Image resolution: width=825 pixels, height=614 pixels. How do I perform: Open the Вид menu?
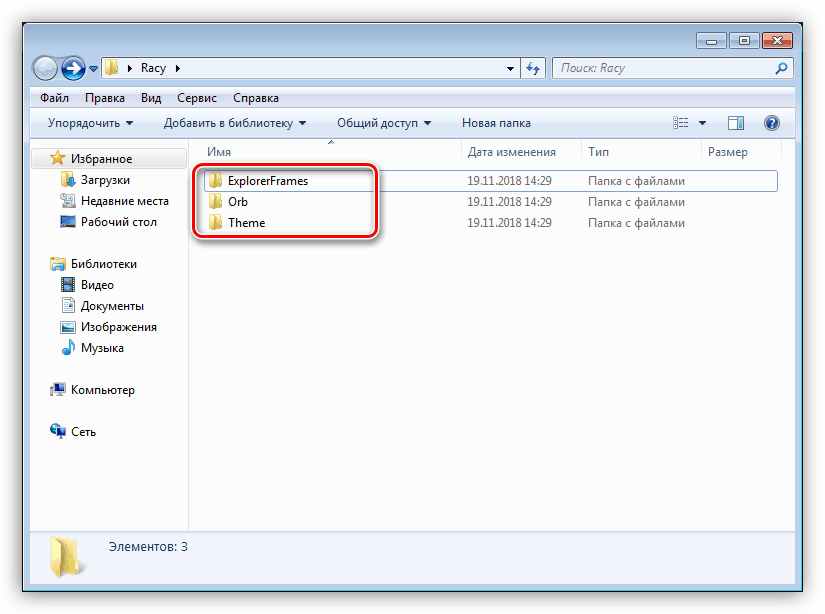151,98
